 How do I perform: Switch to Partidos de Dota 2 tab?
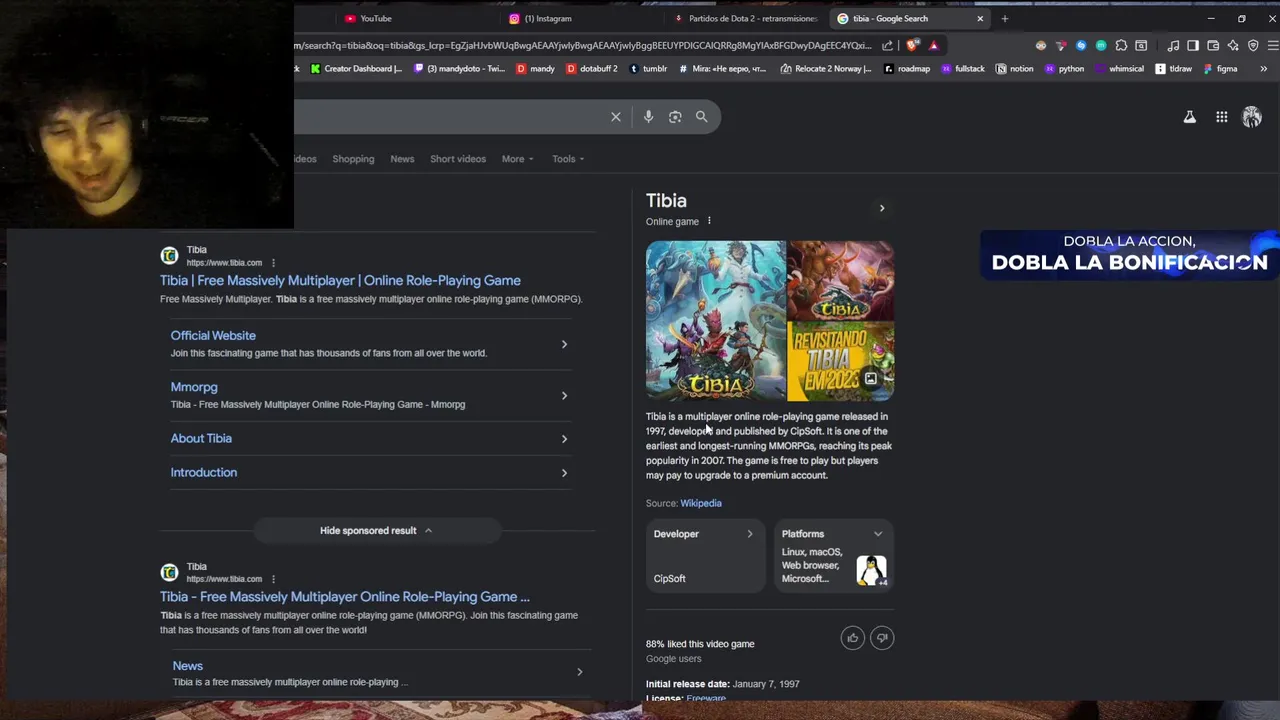point(745,18)
